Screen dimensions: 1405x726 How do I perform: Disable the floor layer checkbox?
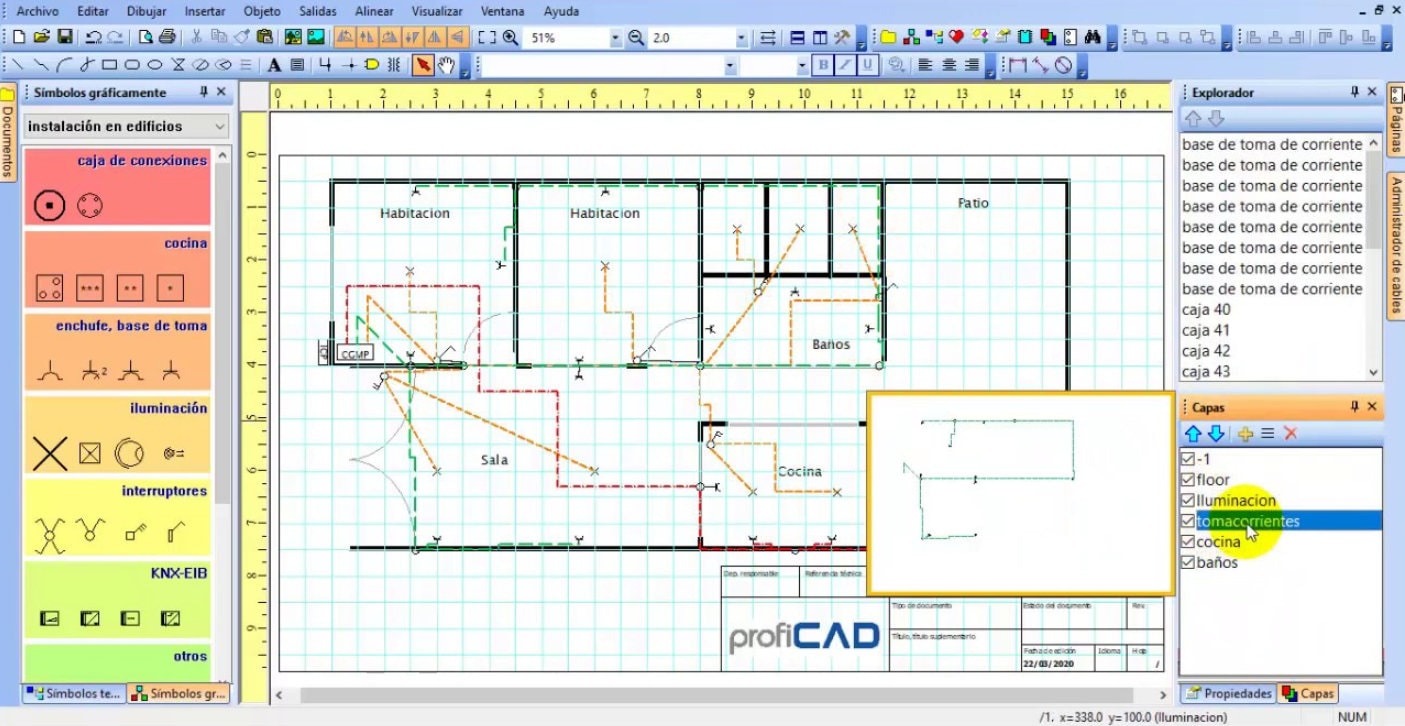tap(1188, 479)
